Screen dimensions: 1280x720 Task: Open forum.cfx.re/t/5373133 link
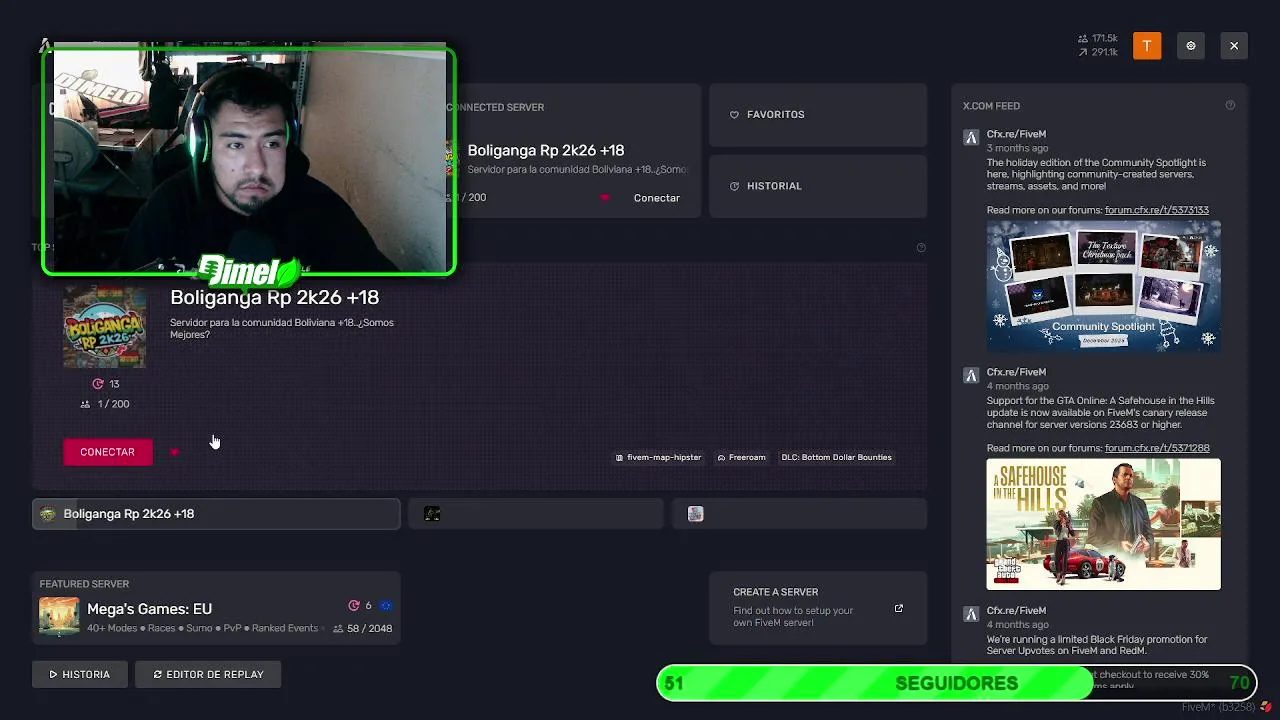pos(1157,210)
